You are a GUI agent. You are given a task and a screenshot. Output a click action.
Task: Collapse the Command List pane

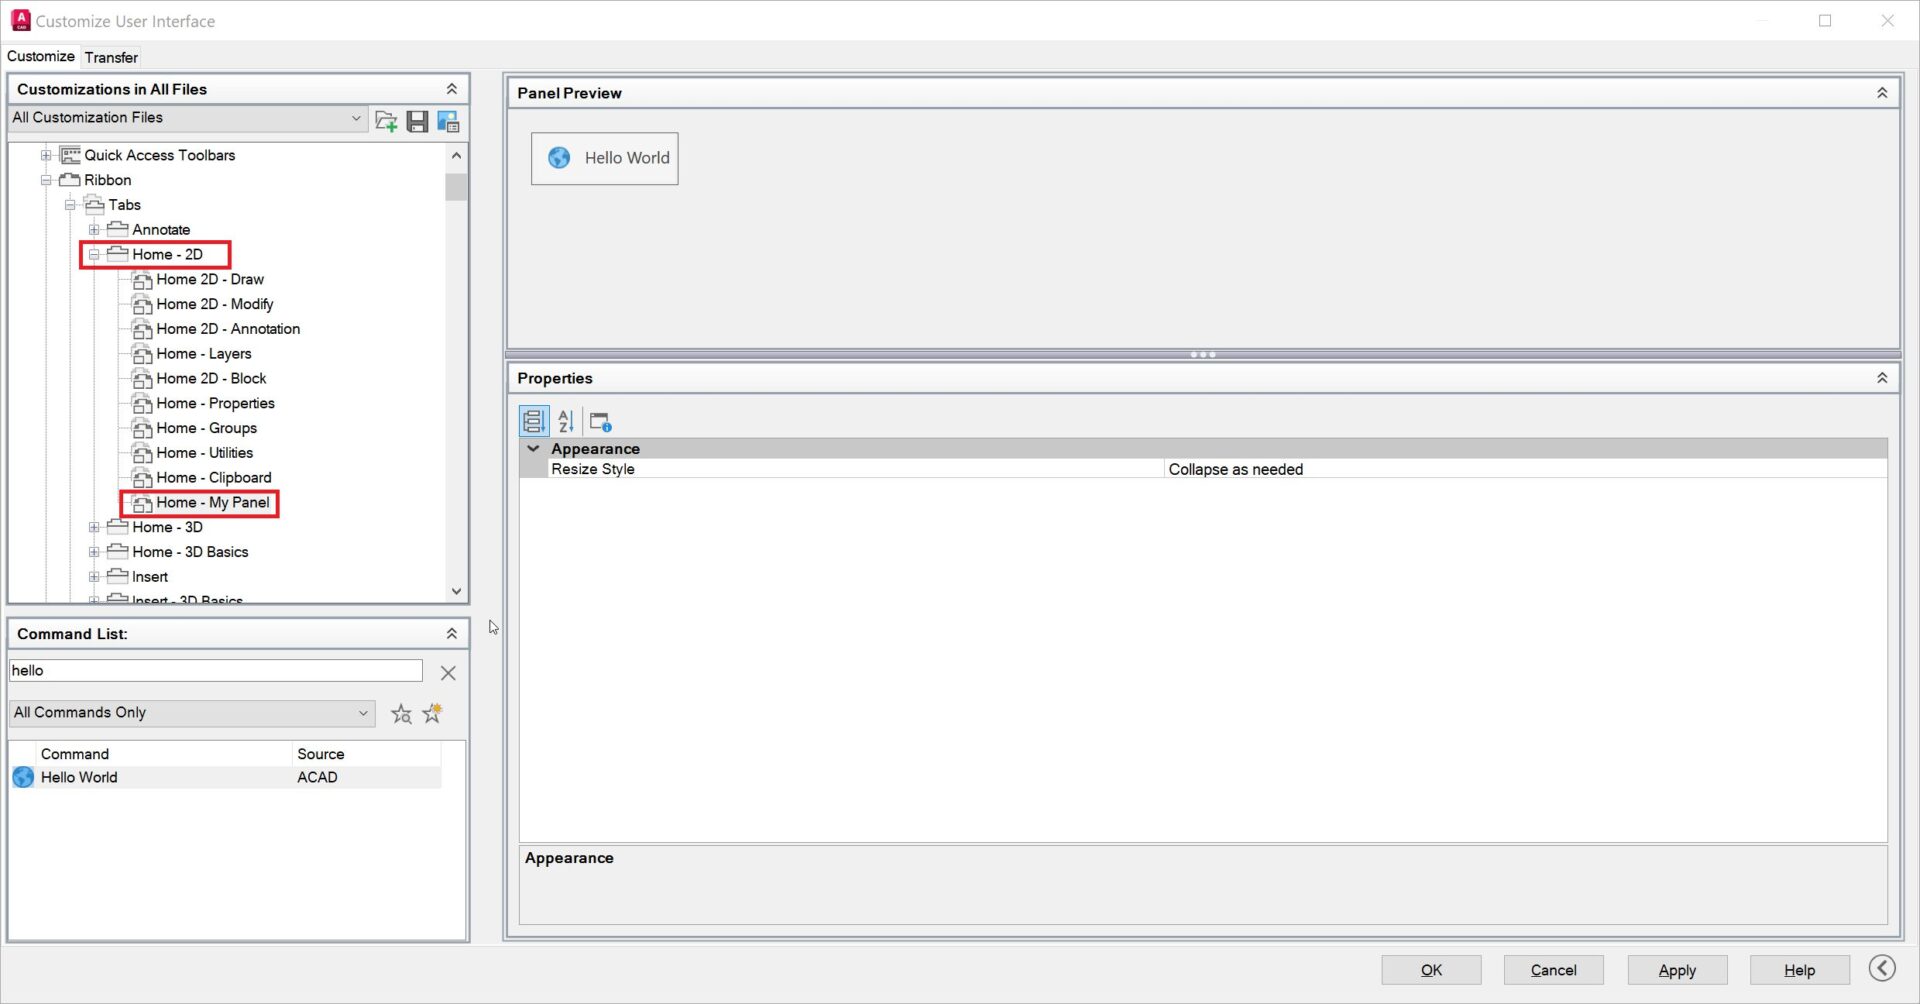(x=452, y=634)
